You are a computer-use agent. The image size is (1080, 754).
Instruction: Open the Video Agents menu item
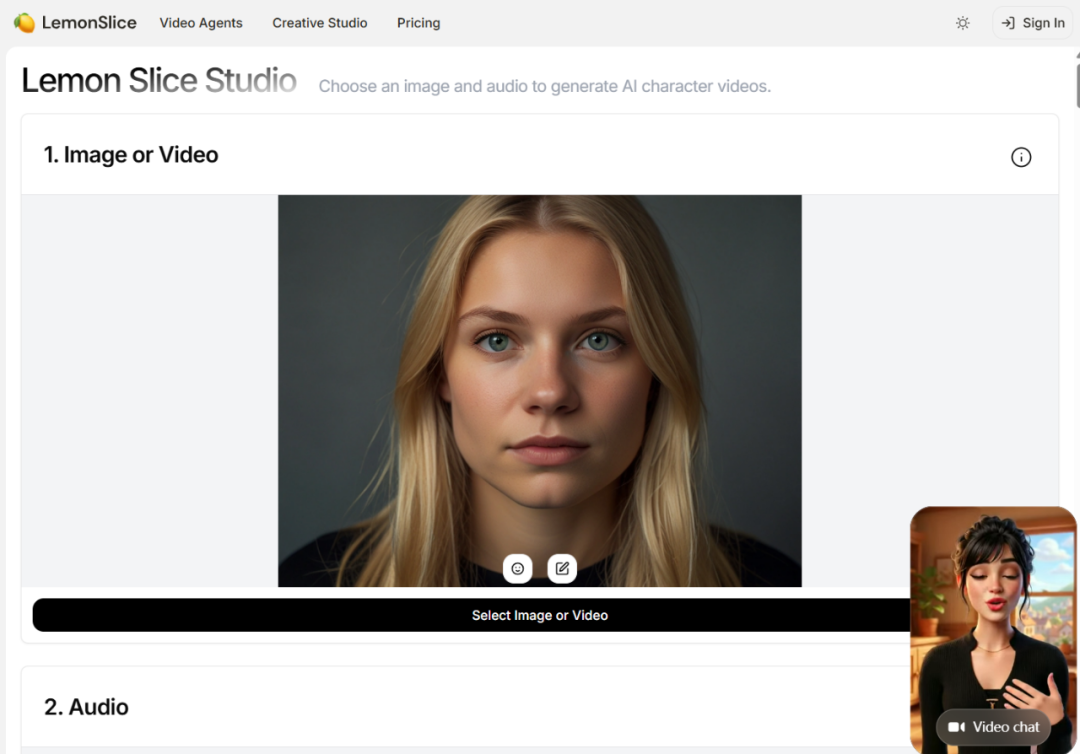(201, 23)
